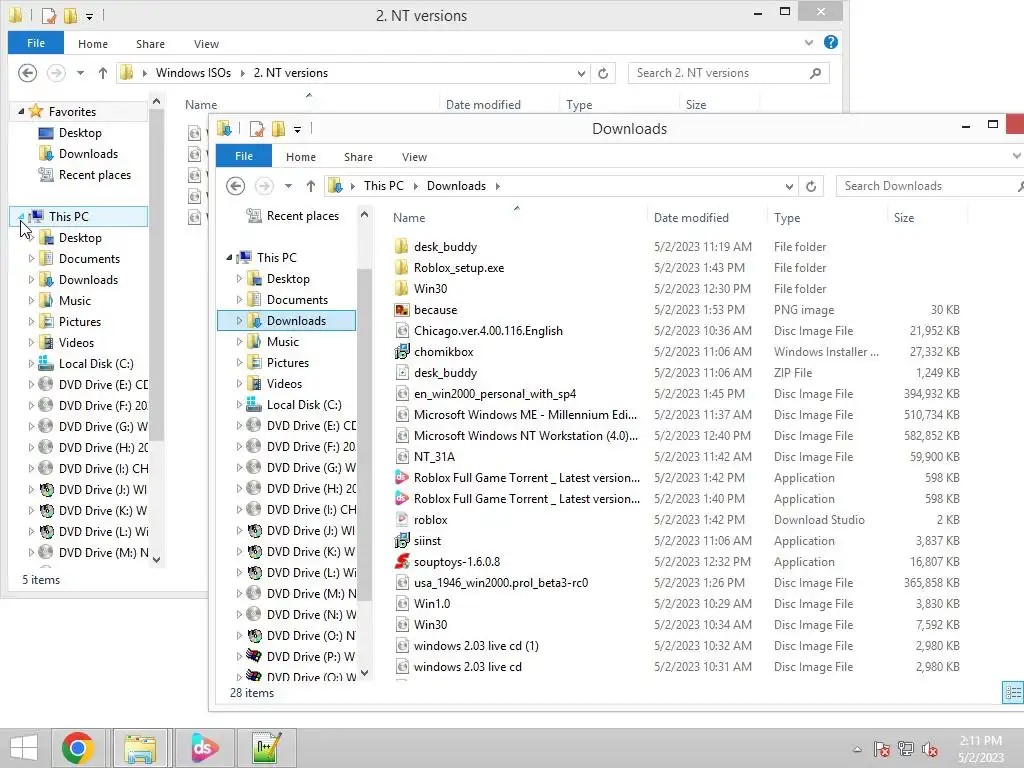The height and width of the screenshot is (768, 1024).
Task: Select the souptoys-1.6.0.8 application icon
Action: click(402, 562)
